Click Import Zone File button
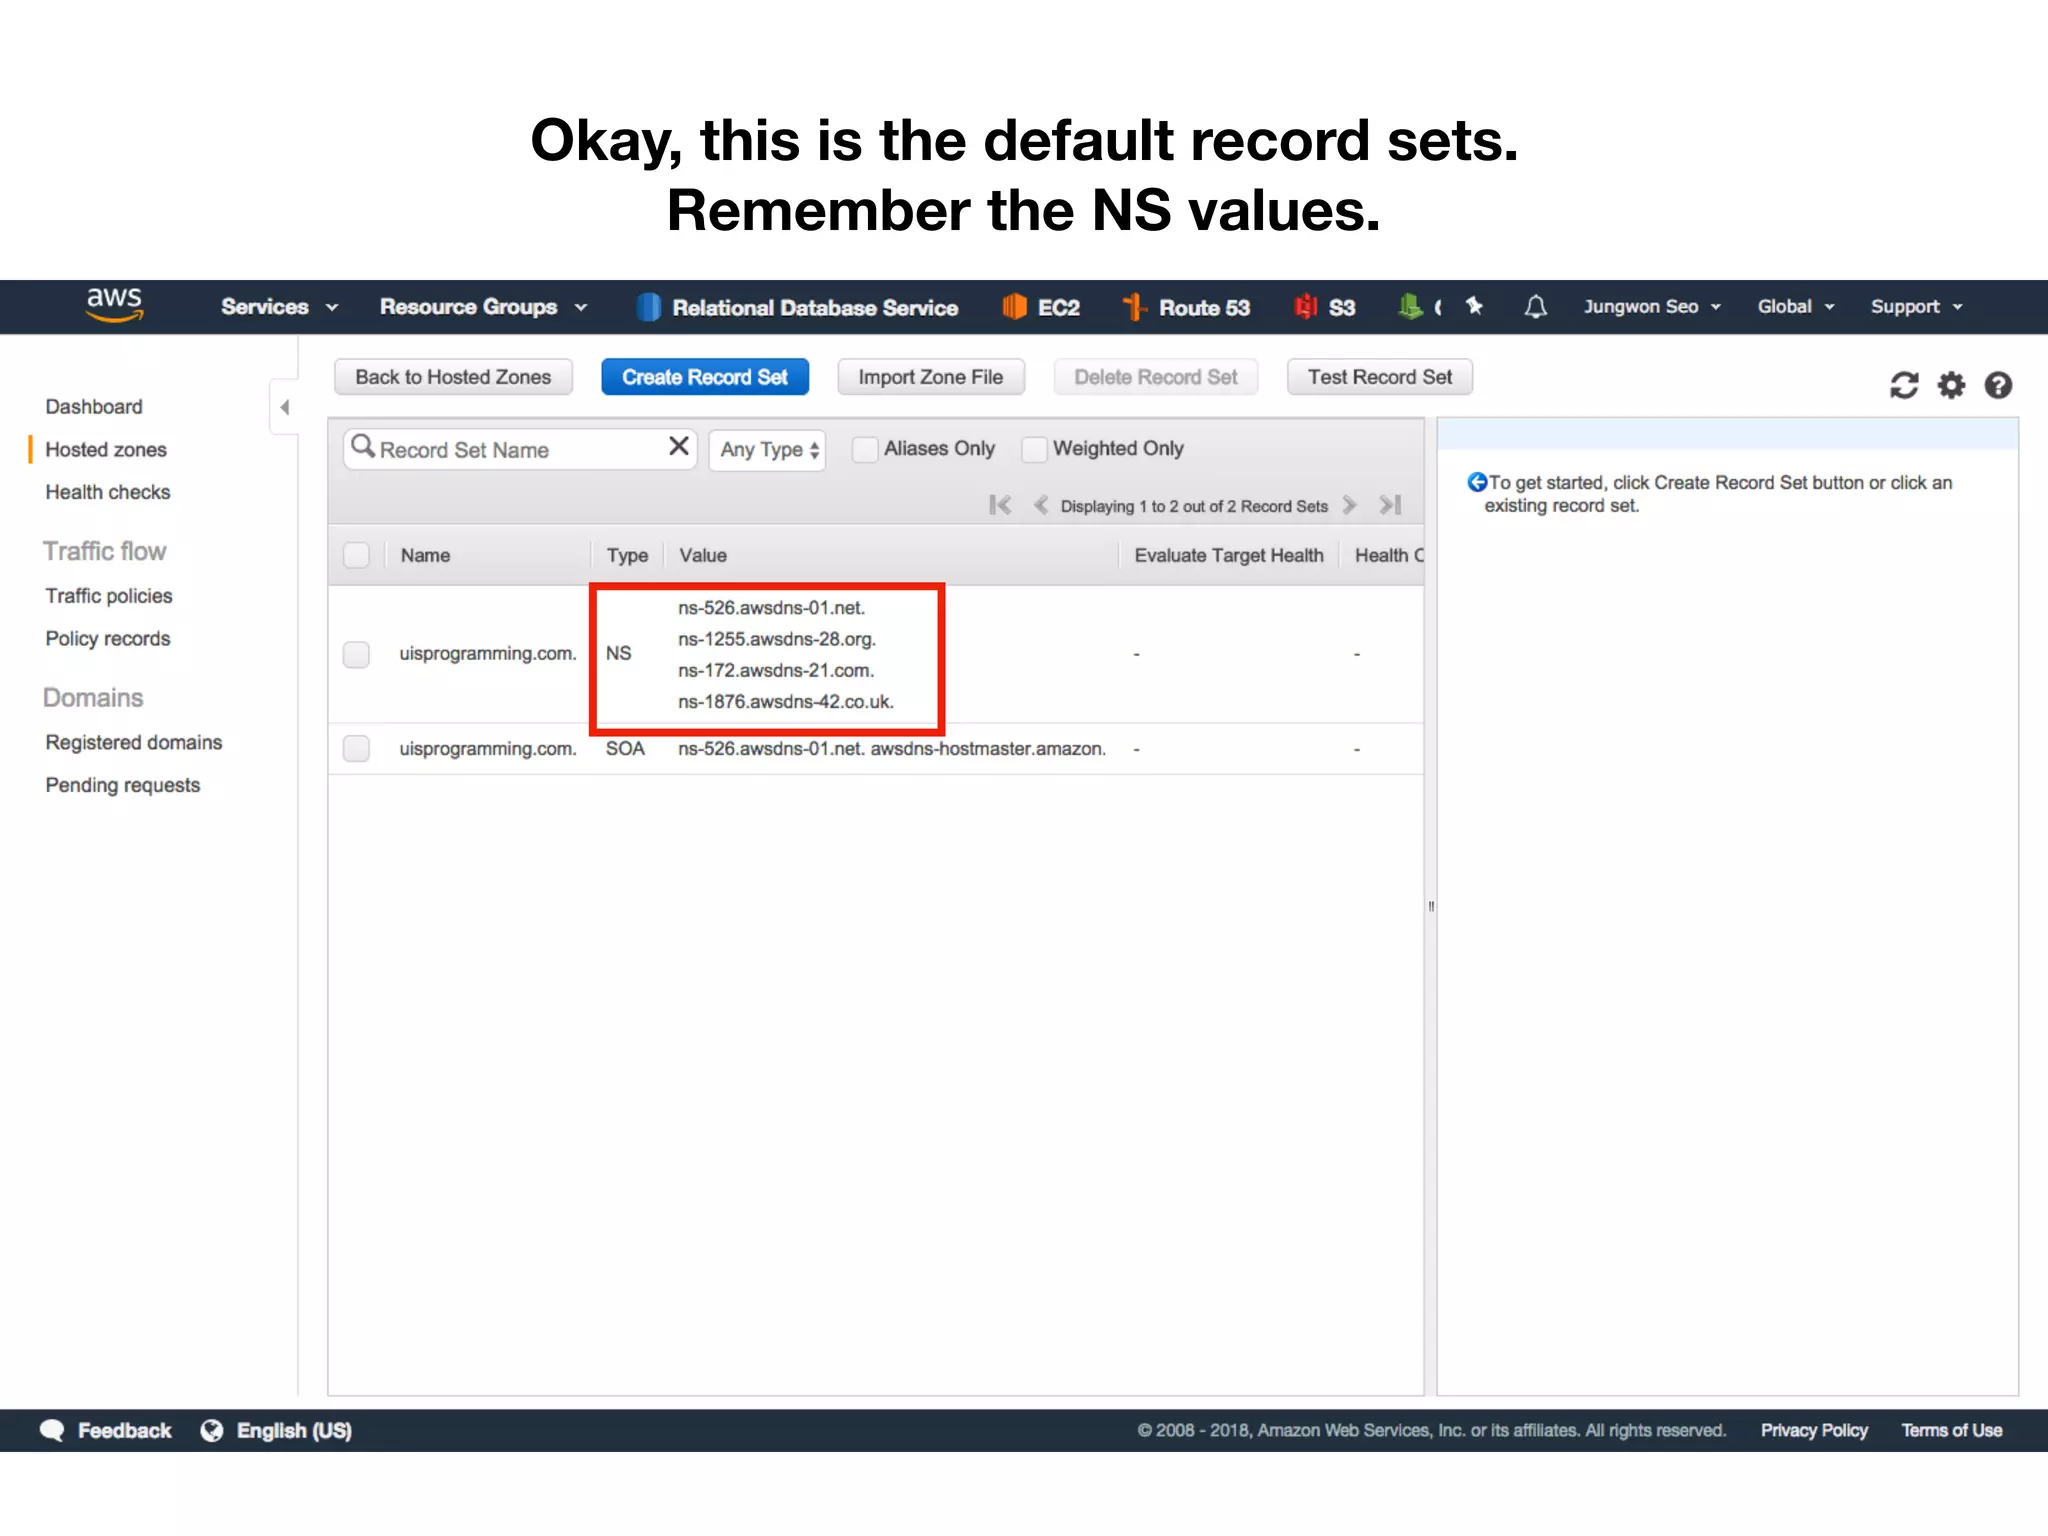The height and width of the screenshot is (1536, 2048). tap(931, 377)
